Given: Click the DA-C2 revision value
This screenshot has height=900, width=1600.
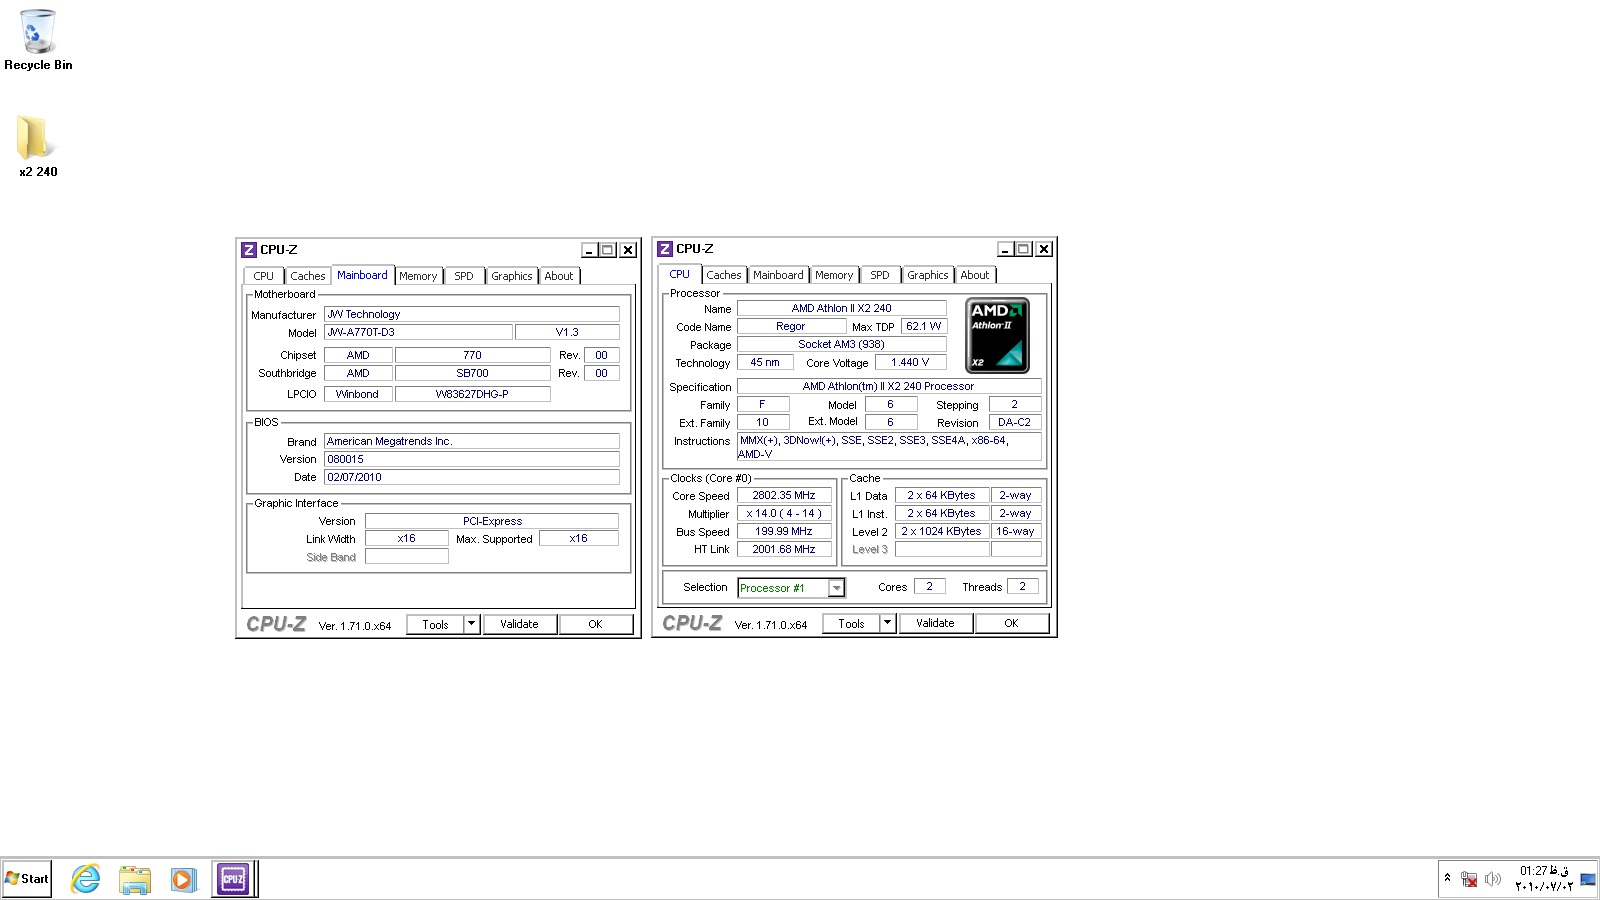Looking at the screenshot, I should [1015, 422].
